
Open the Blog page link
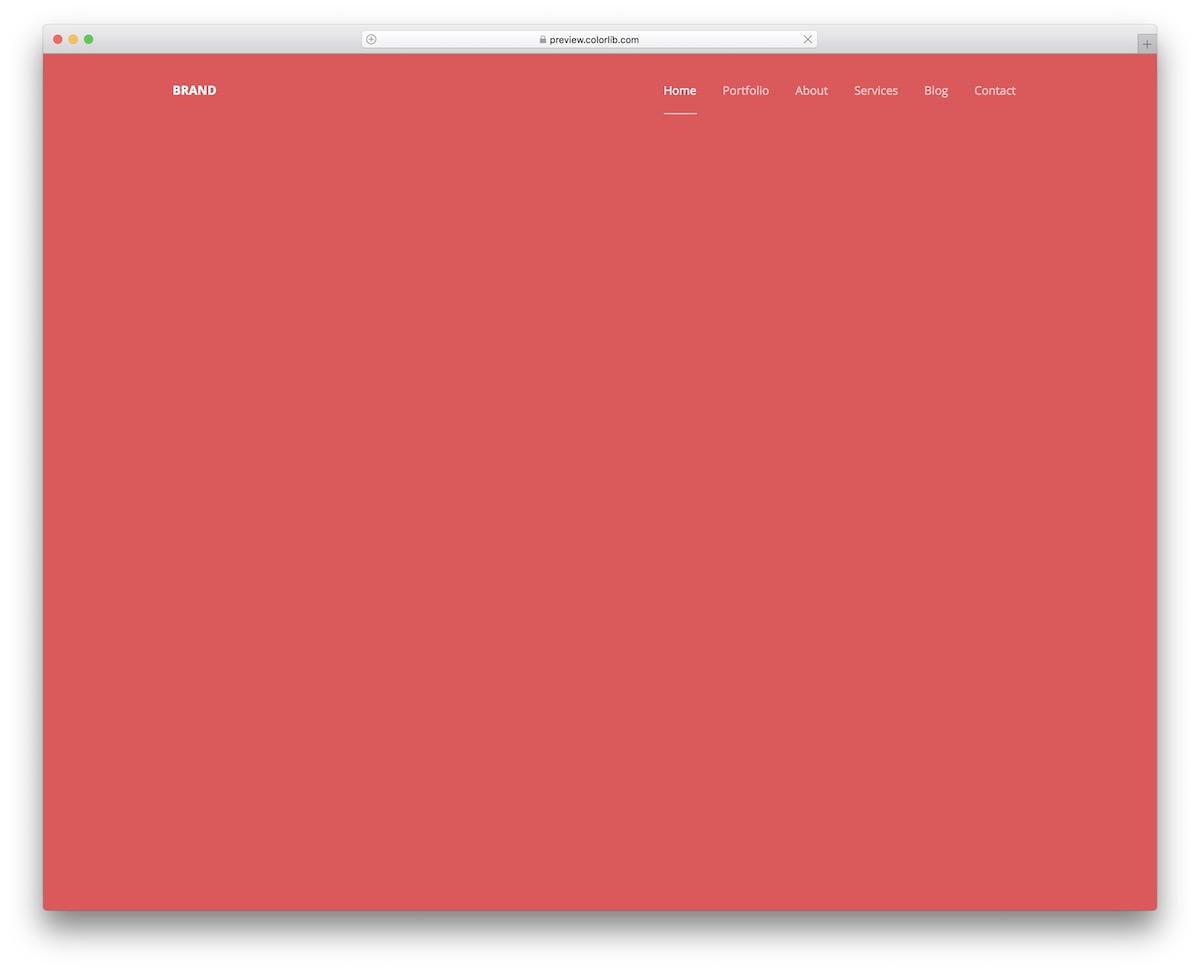tap(935, 90)
